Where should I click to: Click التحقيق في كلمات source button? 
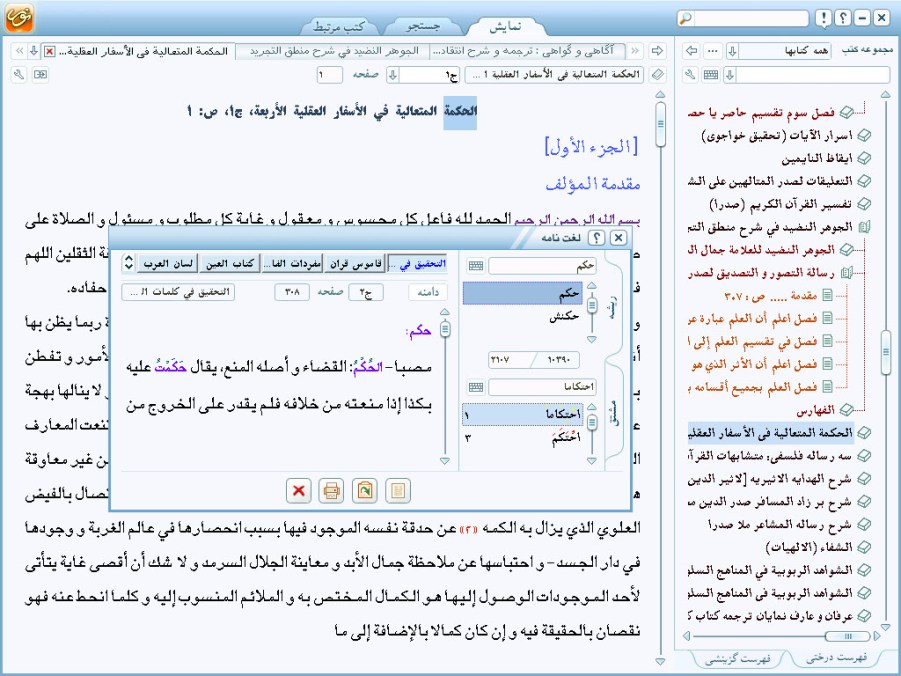click(x=178, y=292)
